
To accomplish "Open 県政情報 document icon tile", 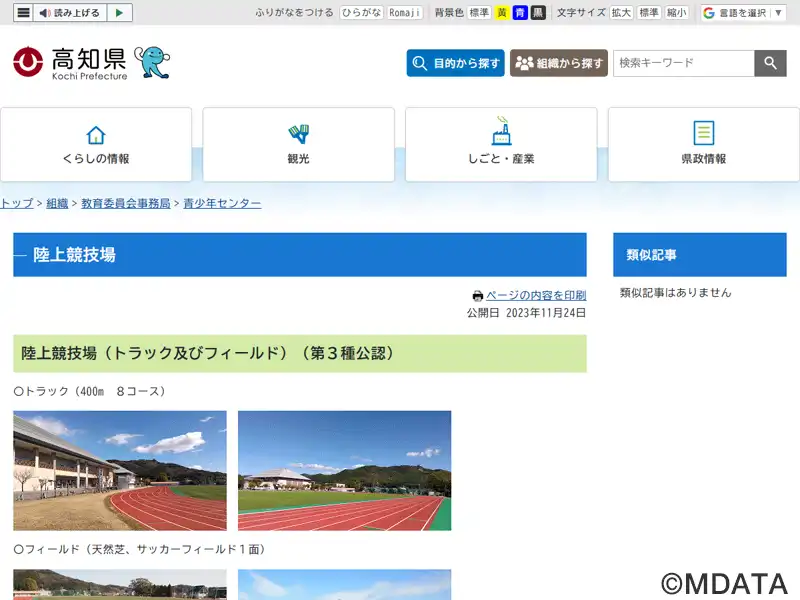I will [704, 144].
